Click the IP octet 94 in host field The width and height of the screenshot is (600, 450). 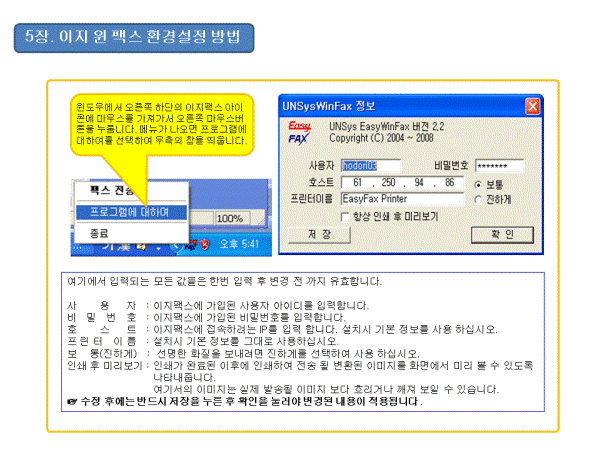(x=419, y=183)
